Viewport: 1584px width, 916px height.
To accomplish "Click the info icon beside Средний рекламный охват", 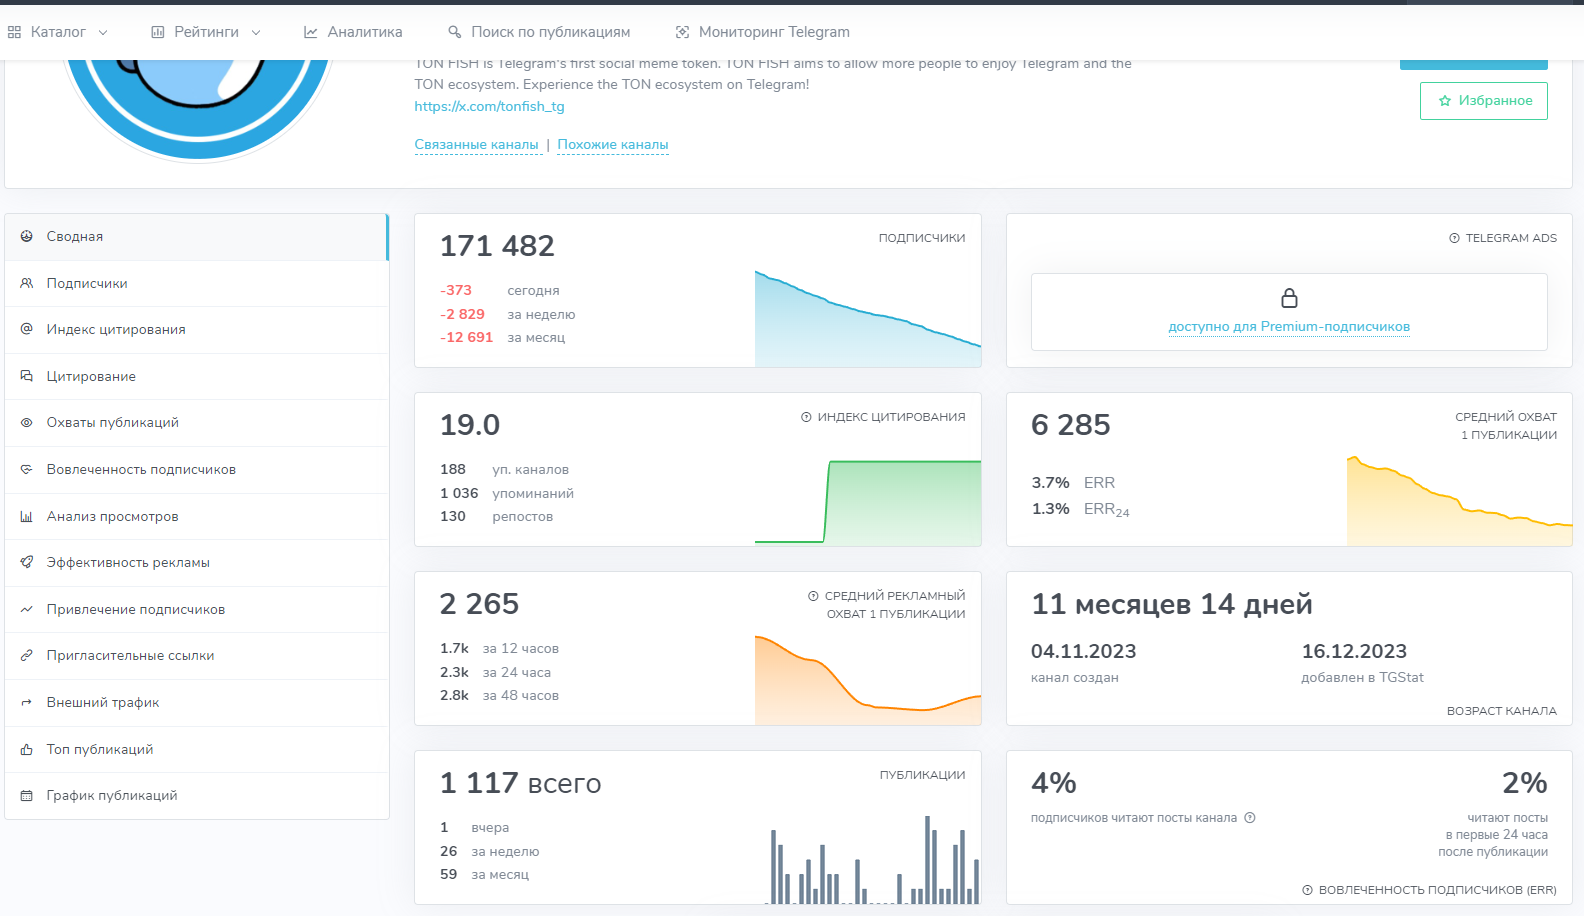I will pos(813,596).
